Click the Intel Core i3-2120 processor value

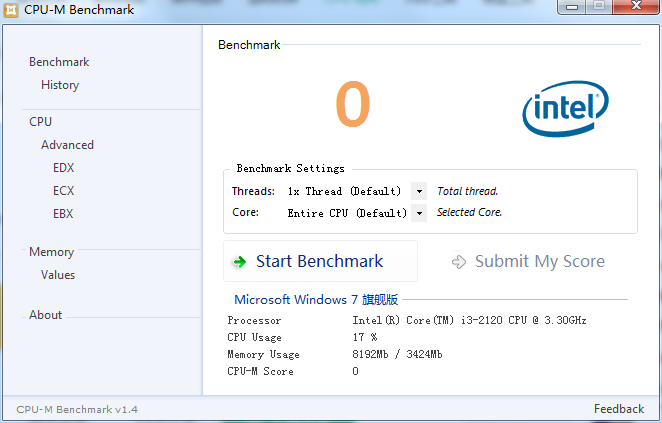pos(469,320)
